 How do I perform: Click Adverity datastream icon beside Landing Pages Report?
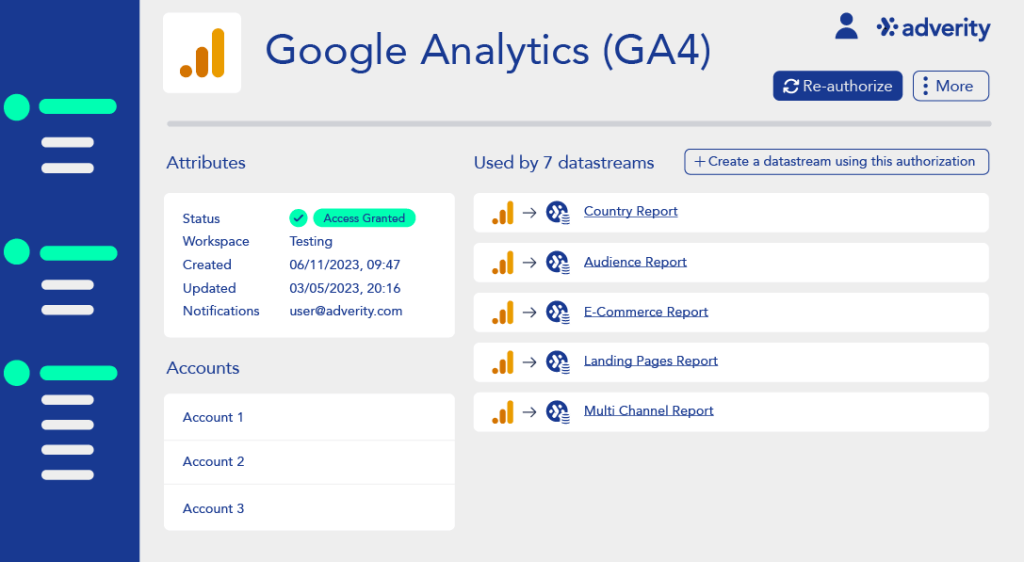tap(558, 362)
